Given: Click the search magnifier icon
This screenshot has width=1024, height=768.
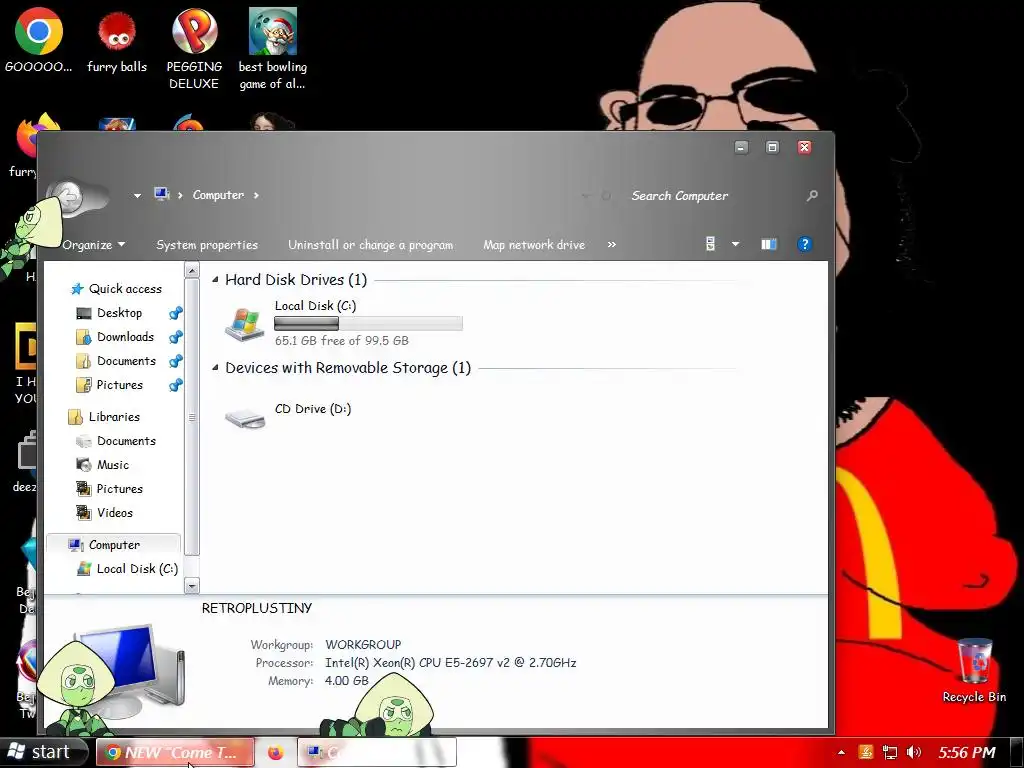Looking at the screenshot, I should (x=812, y=195).
